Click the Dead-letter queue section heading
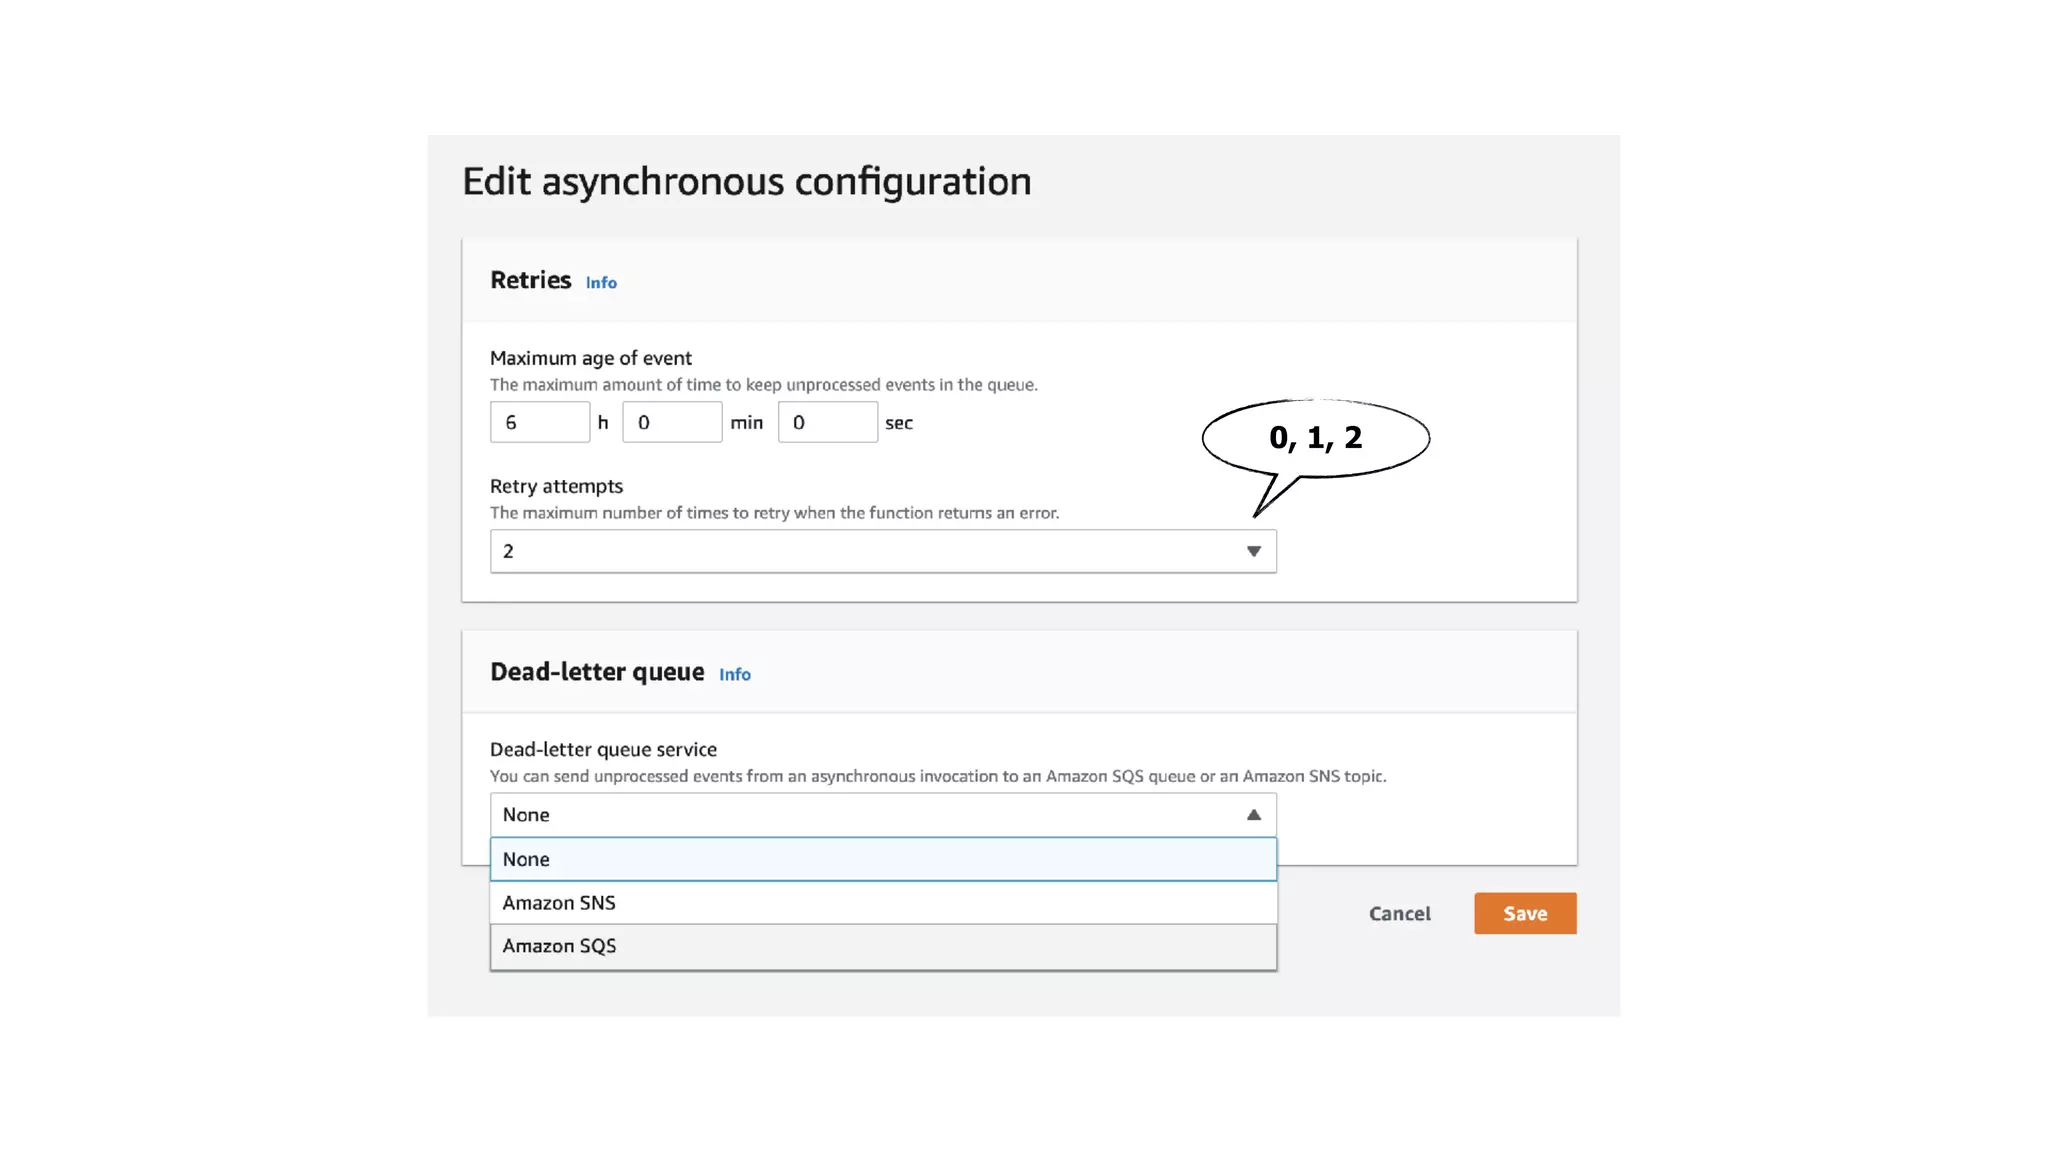 pyautogui.click(x=597, y=672)
